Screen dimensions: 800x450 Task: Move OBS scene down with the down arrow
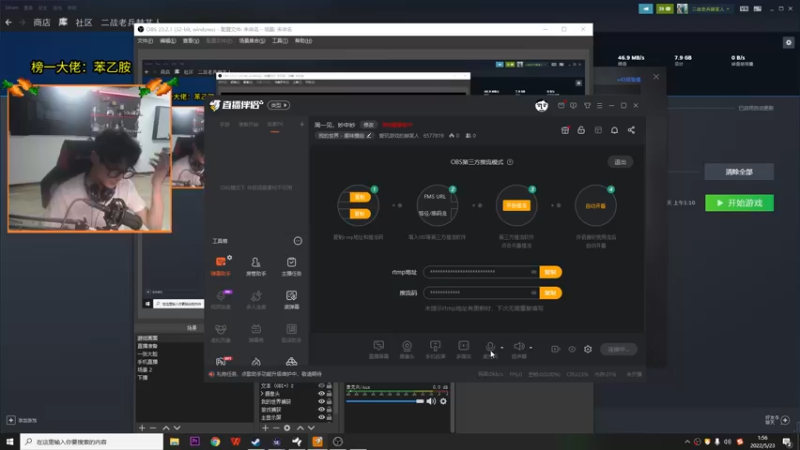(x=177, y=428)
